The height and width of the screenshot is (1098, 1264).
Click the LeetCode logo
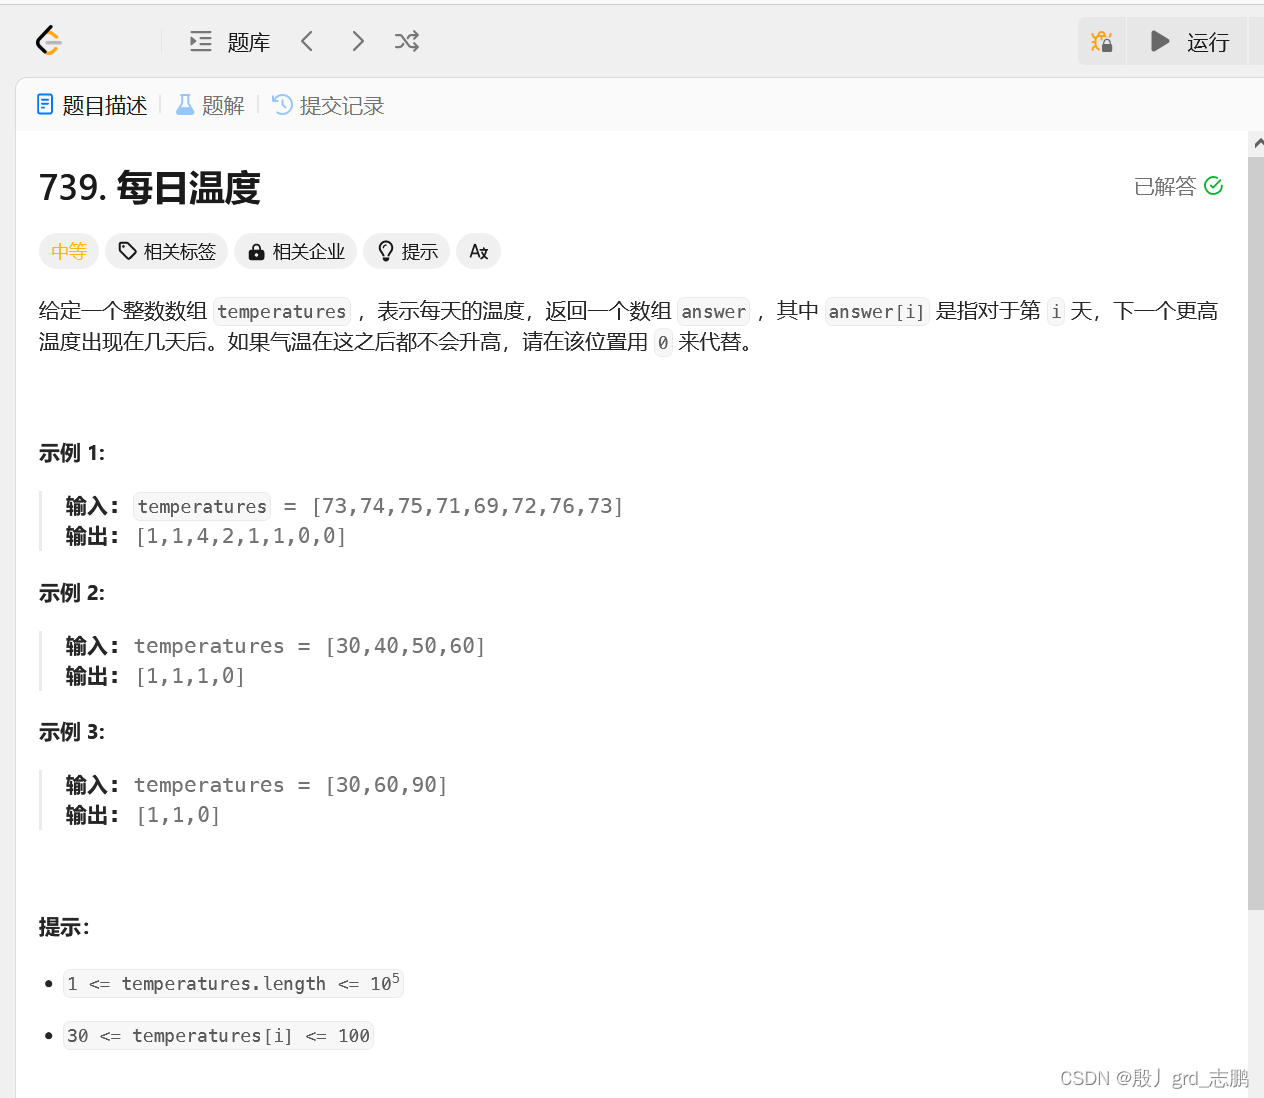47,40
